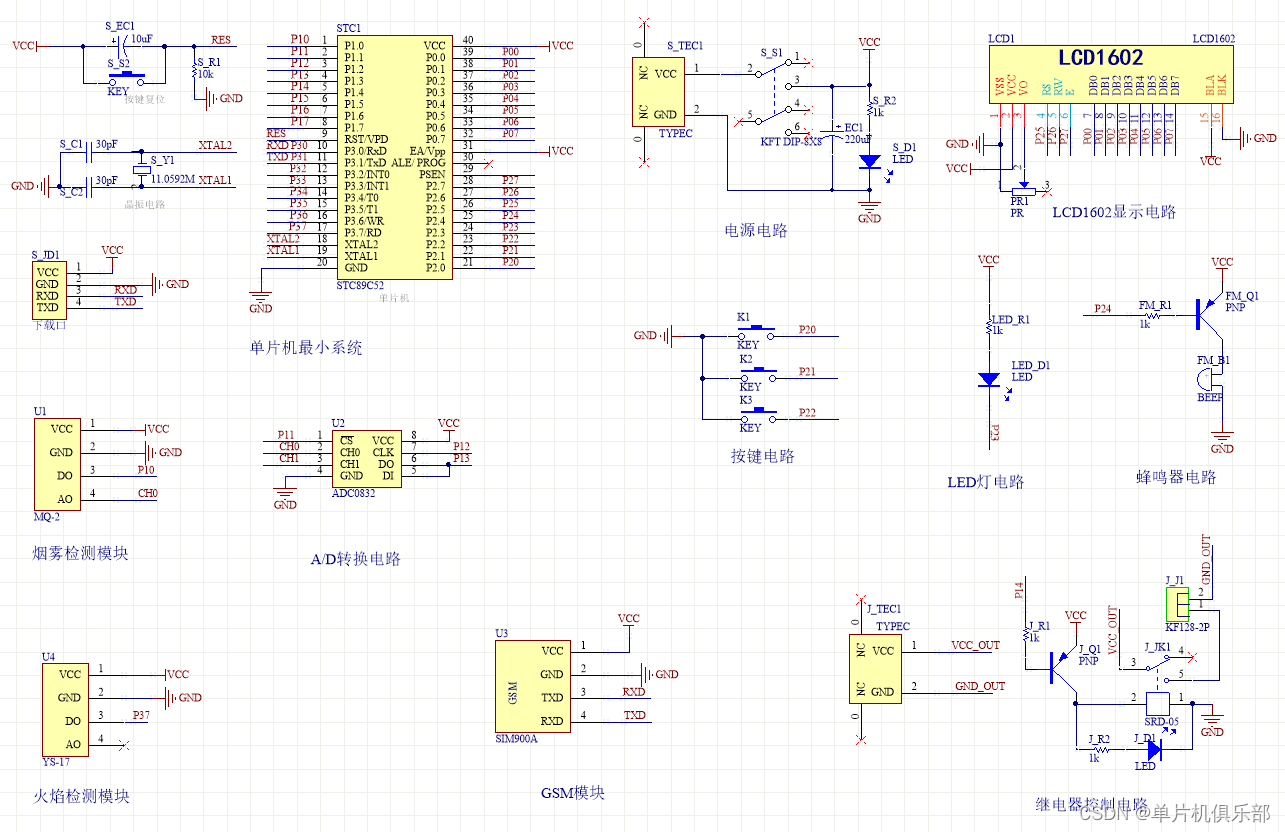1285x832 pixels.
Task: Select the S_S2 reset KEY pushbutton symbol
Action: pos(126,76)
